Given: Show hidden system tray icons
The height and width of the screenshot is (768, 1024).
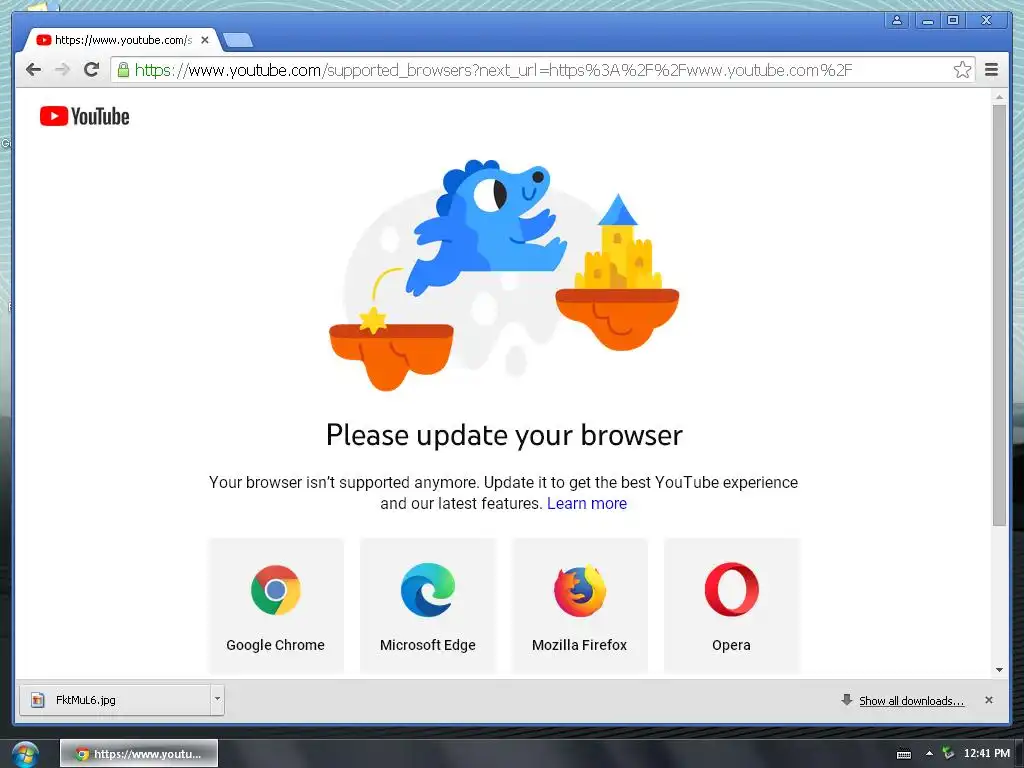Looking at the screenshot, I should point(929,754).
